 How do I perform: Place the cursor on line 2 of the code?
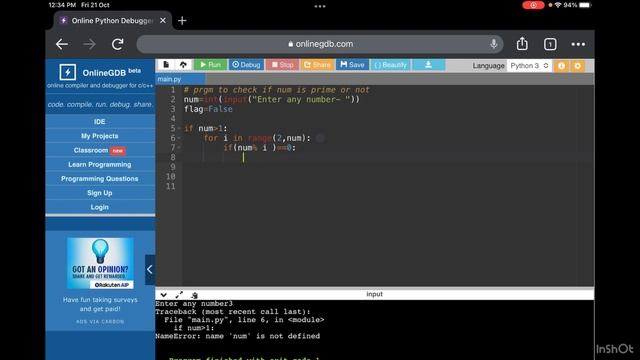(x=271, y=100)
